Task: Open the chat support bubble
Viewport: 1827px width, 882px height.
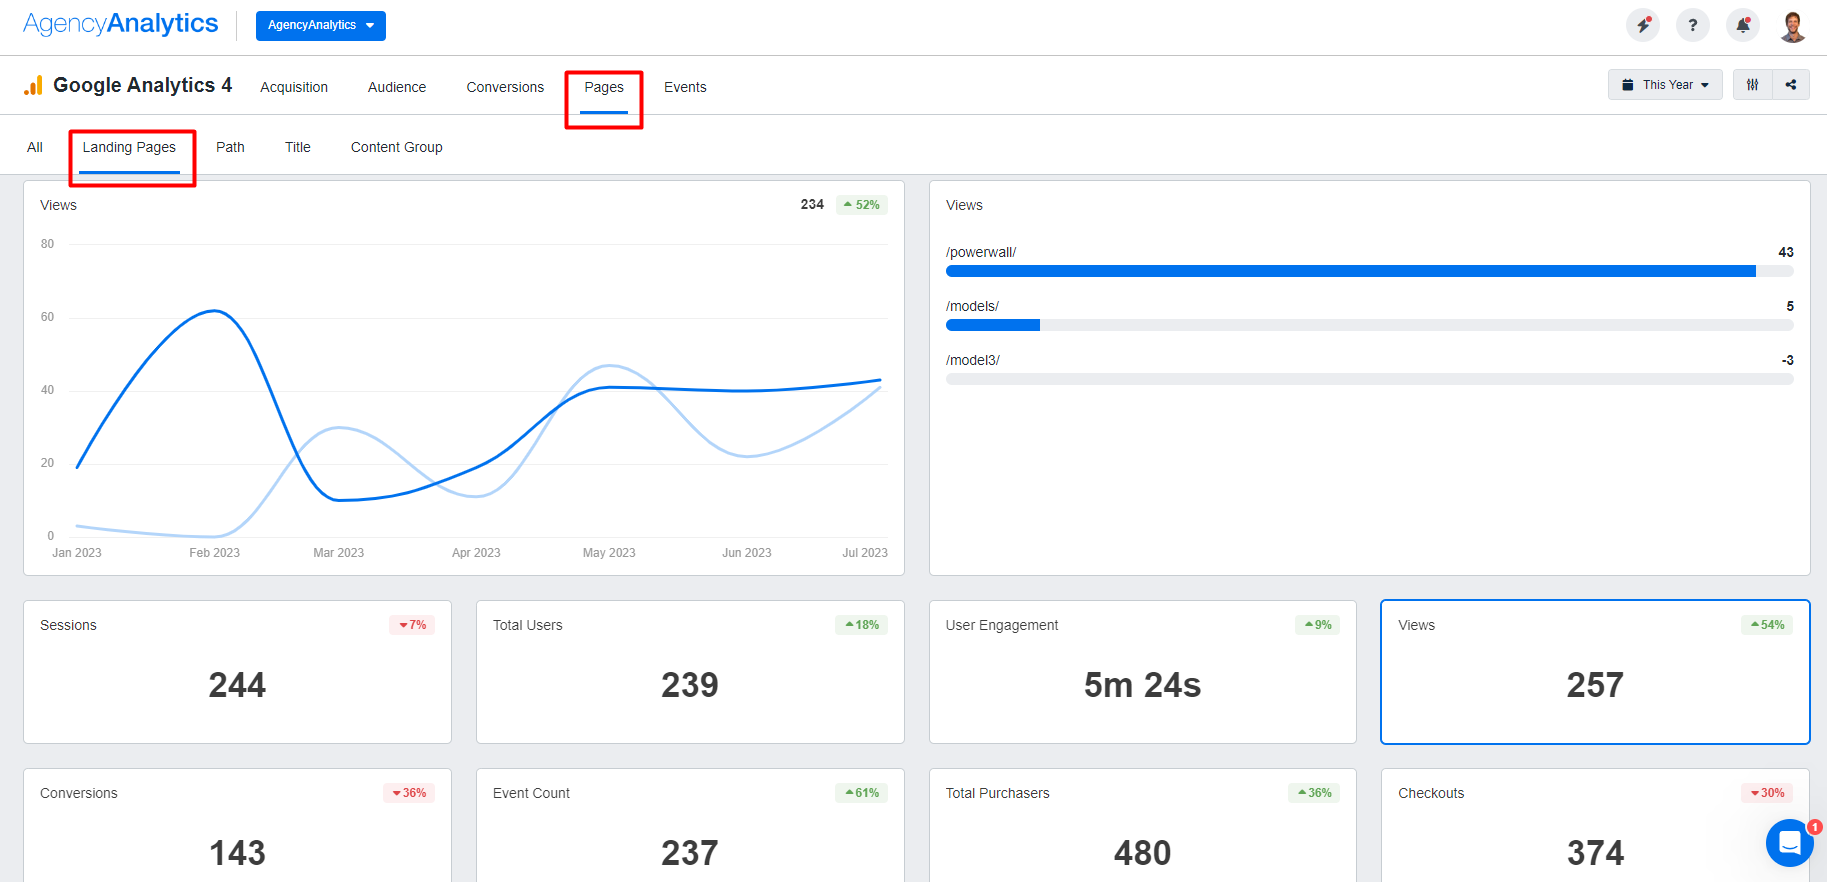Action: pos(1790,843)
